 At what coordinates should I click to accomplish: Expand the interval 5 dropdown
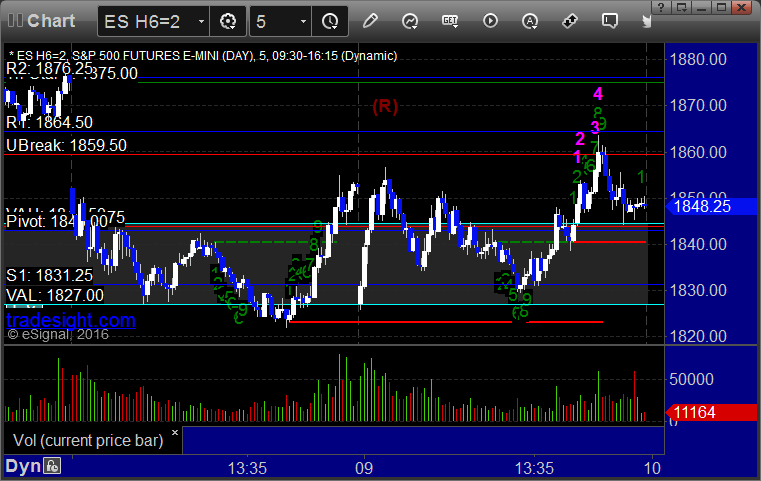point(303,21)
